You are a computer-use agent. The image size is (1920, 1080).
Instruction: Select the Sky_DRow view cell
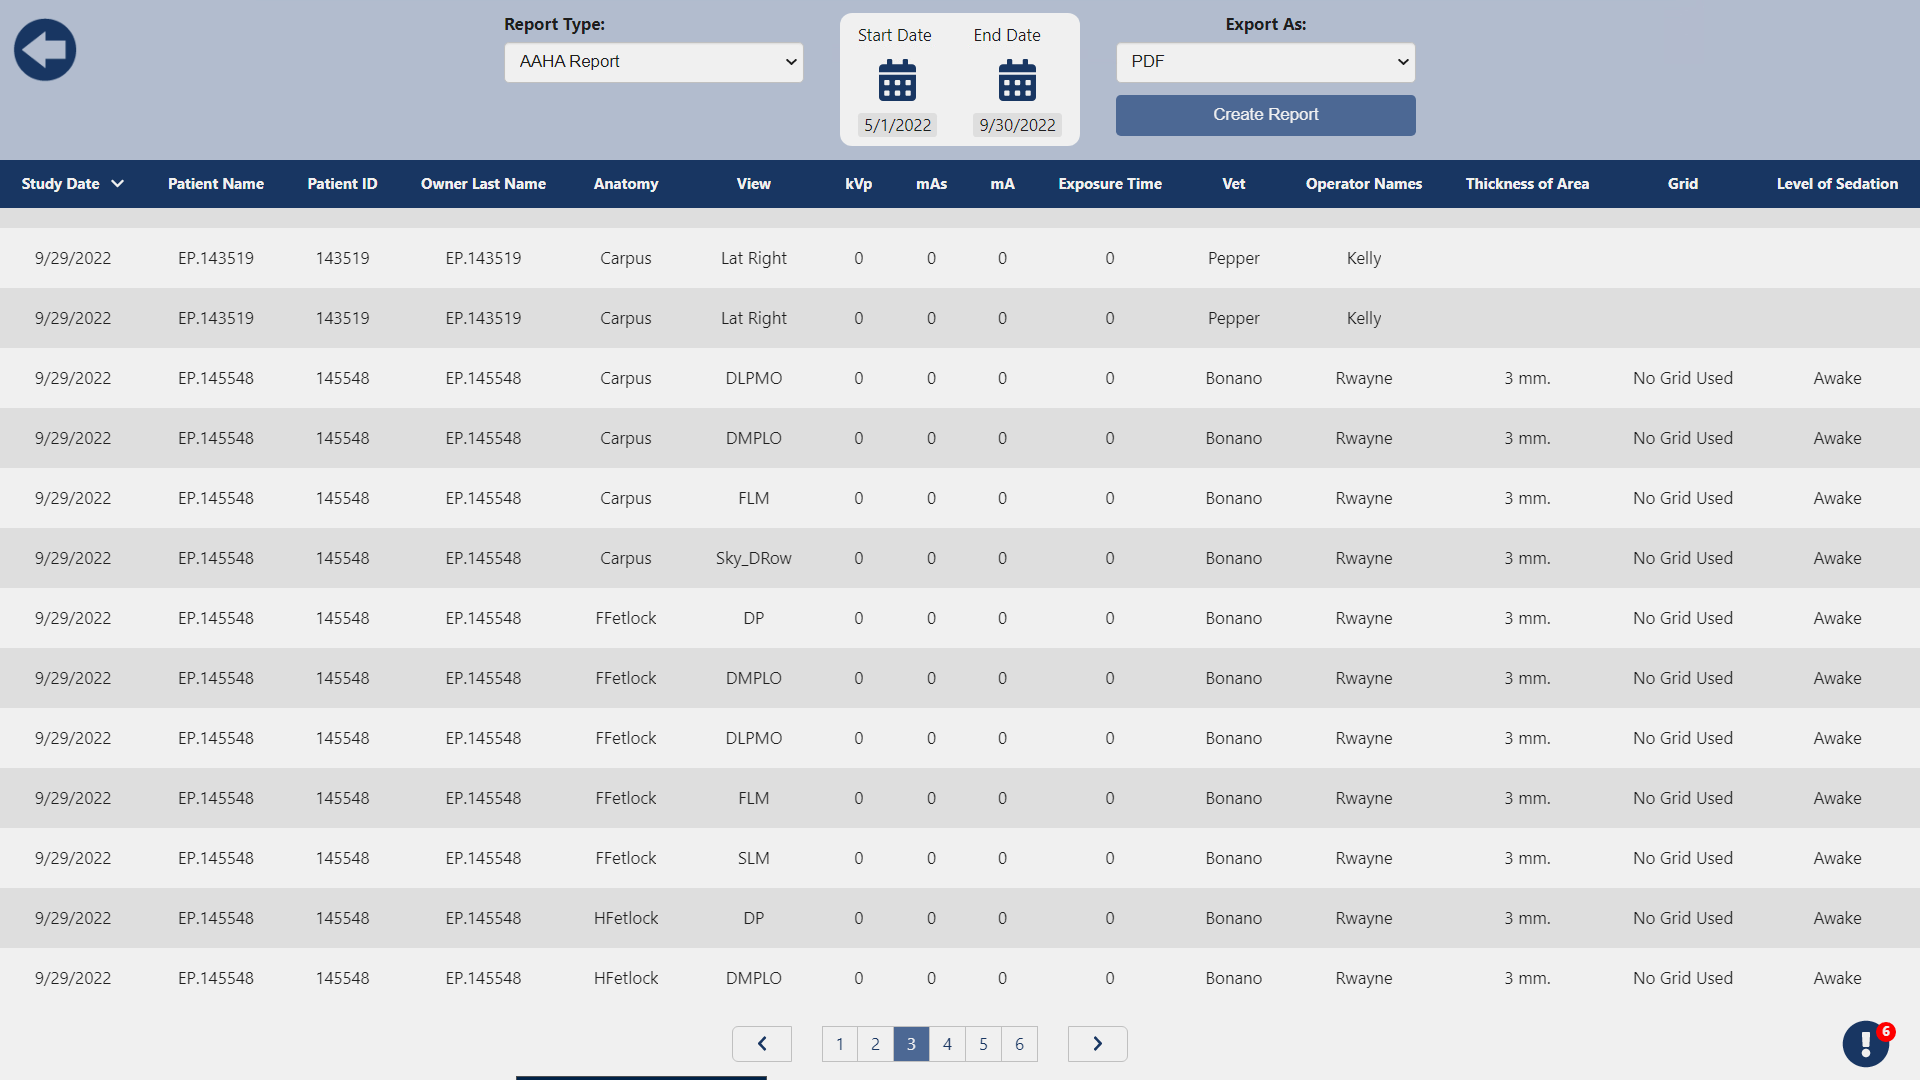click(754, 558)
